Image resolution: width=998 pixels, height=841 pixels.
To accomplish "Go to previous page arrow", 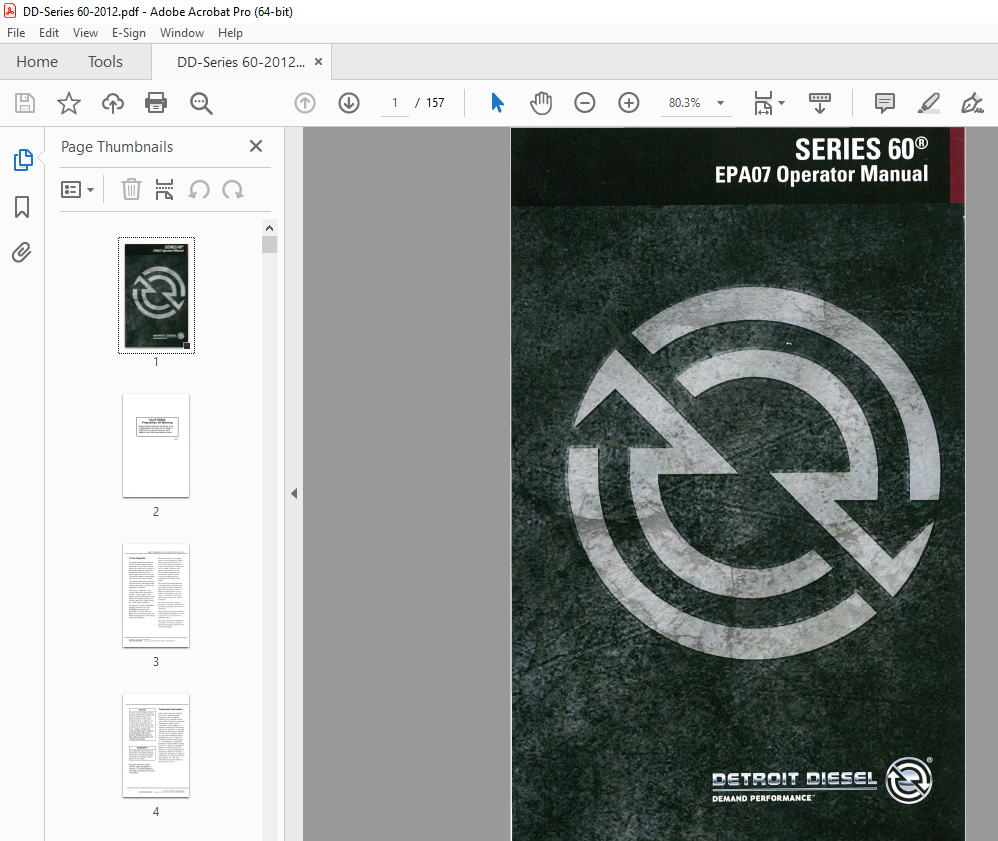I will pos(305,103).
